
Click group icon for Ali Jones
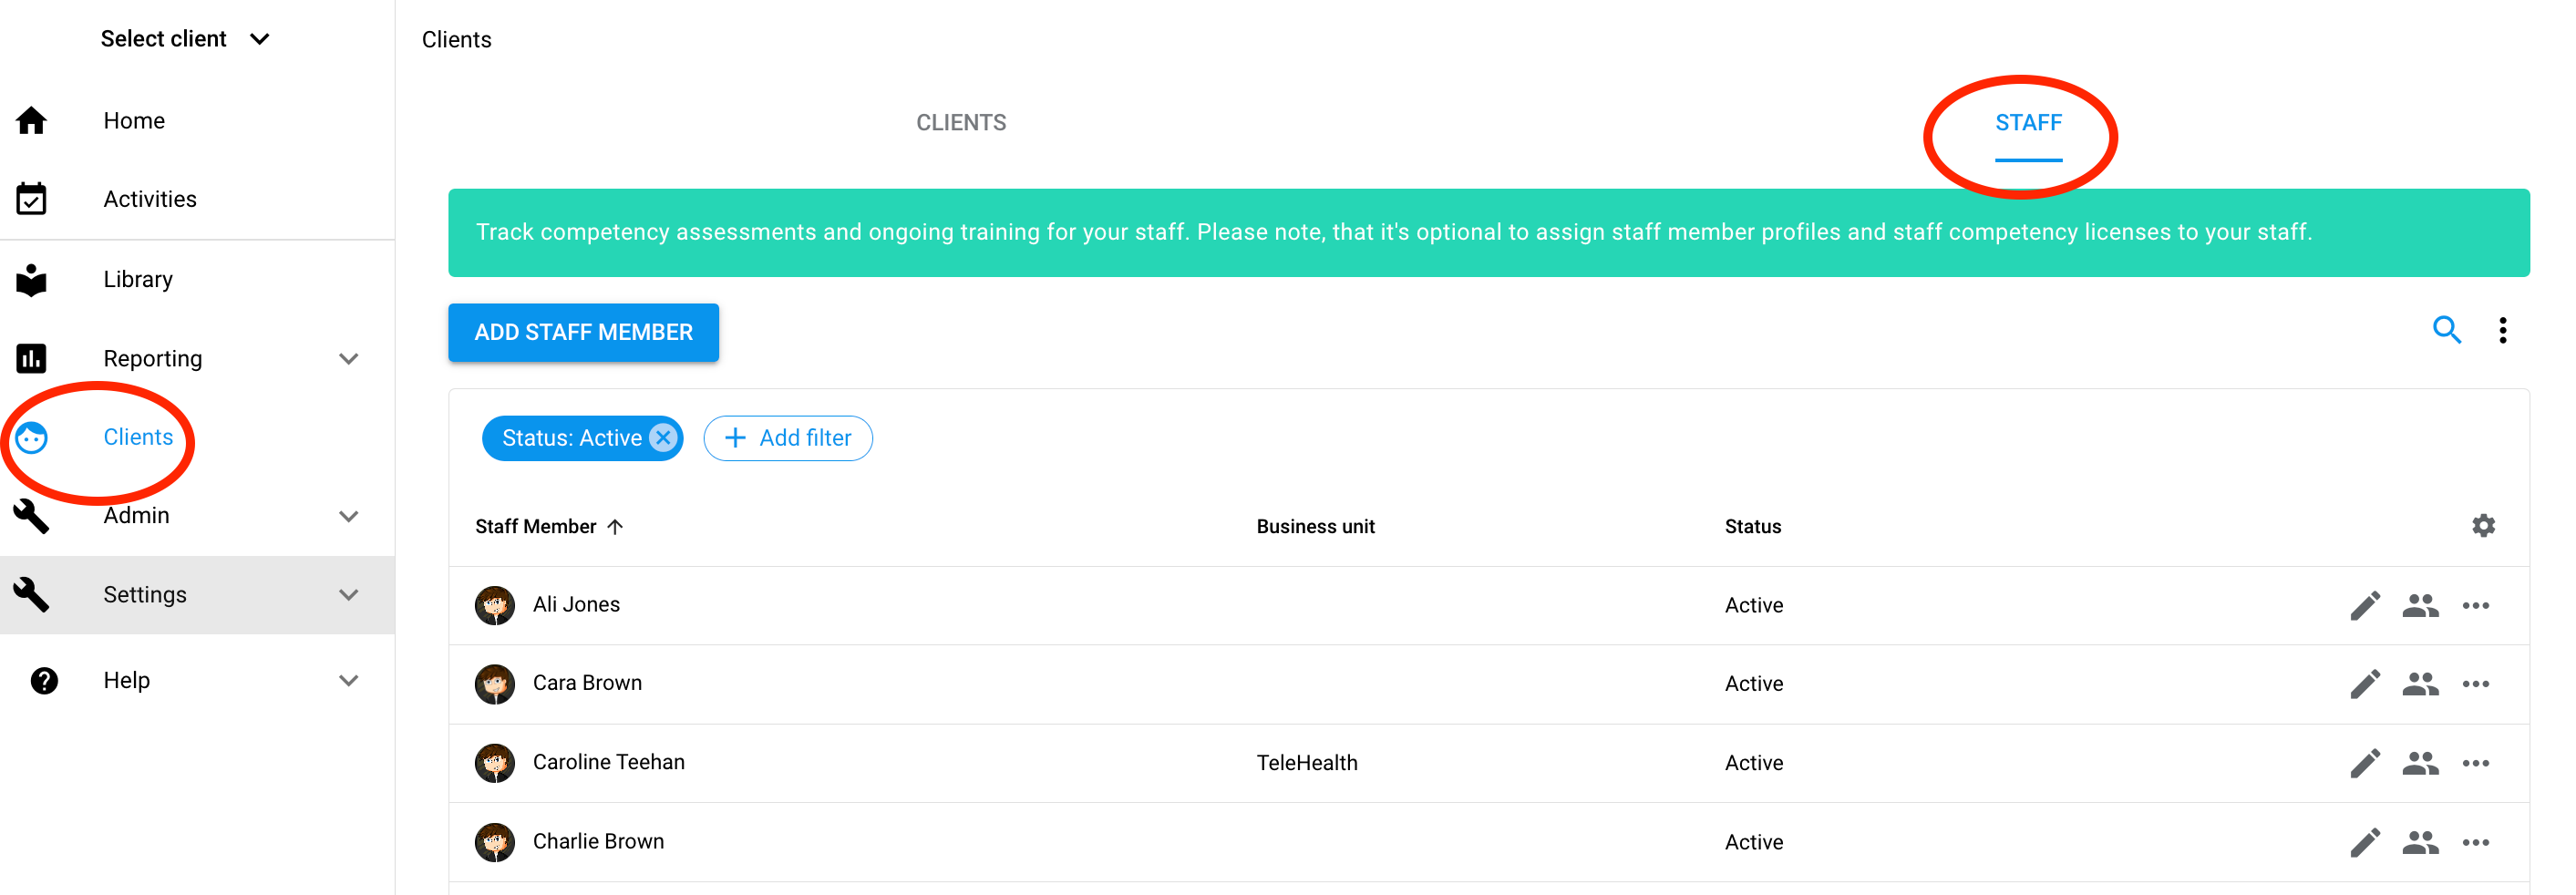point(2420,605)
